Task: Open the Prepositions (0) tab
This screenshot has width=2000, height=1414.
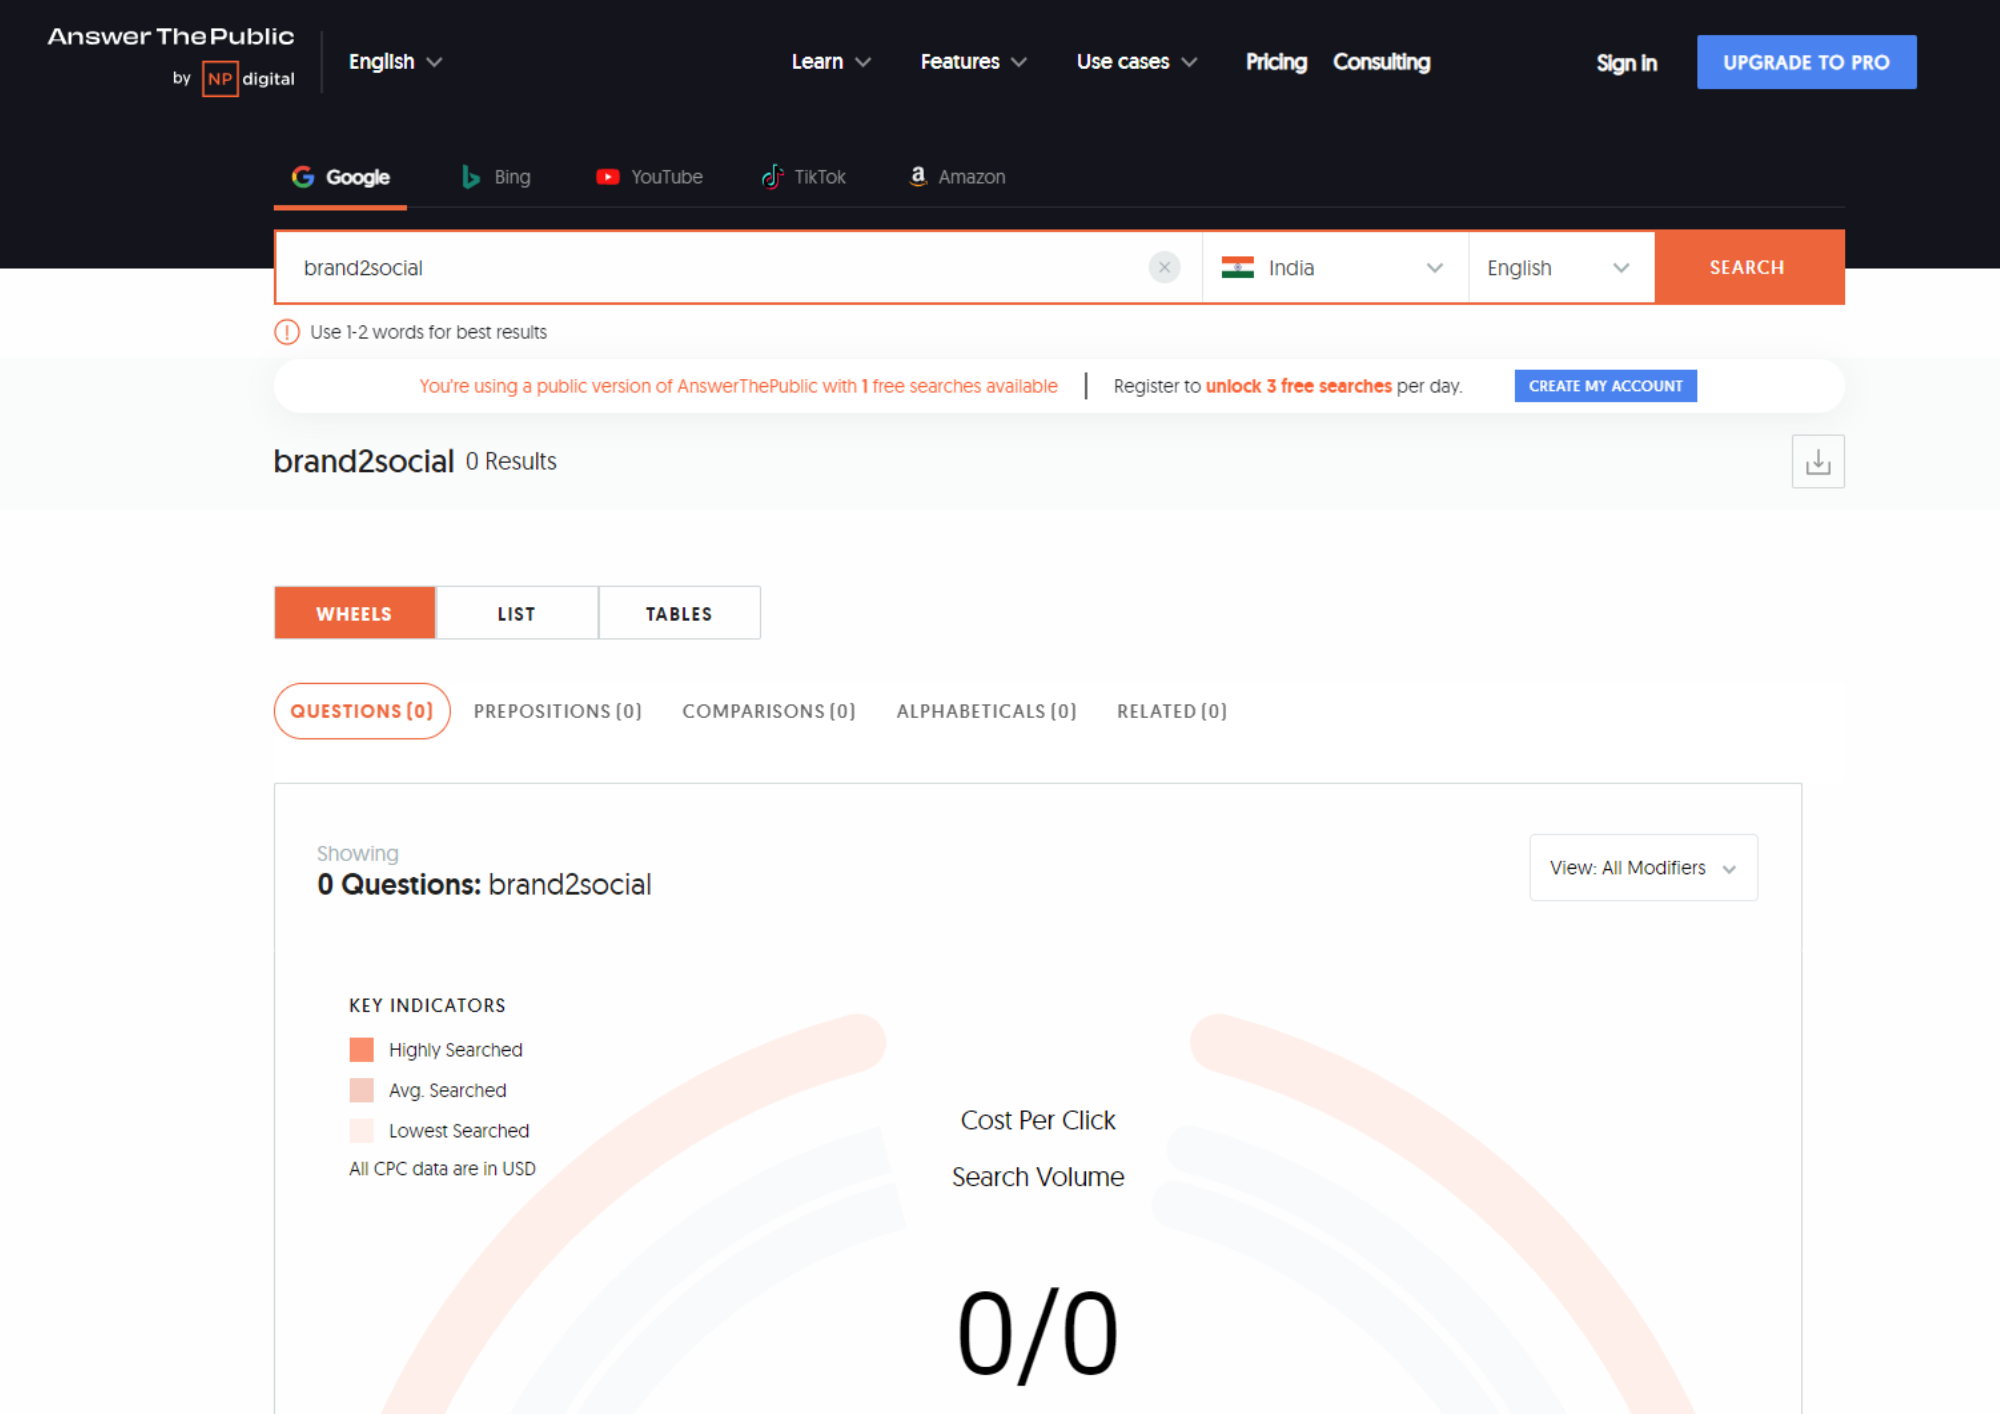Action: (x=557, y=711)
